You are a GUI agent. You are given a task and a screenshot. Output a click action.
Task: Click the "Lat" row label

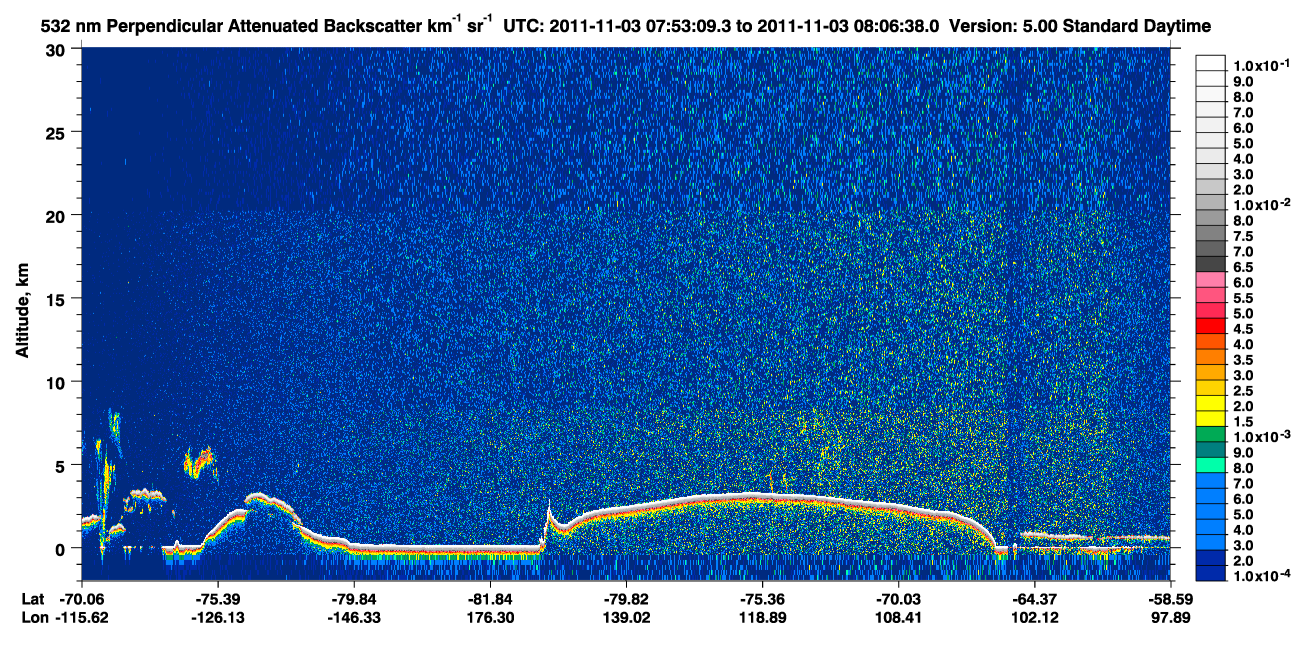pyautogui.click(x=33, y=599)
